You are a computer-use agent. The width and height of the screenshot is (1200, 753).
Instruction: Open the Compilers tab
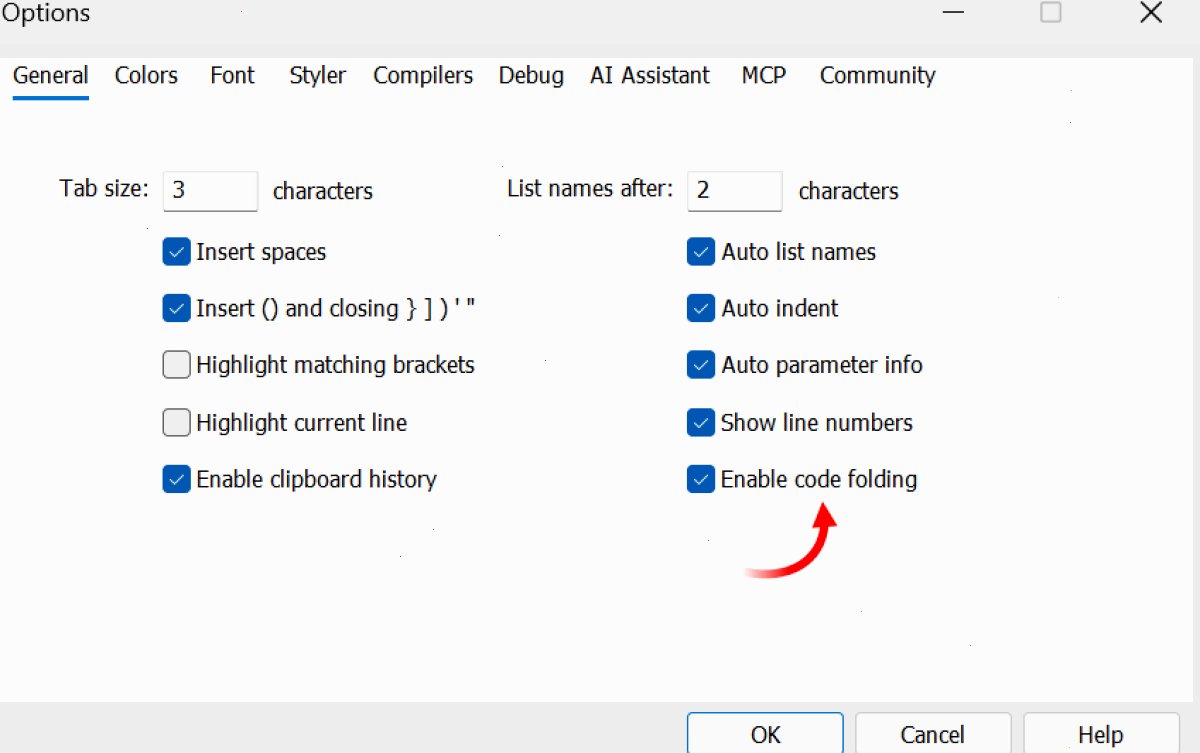[423, 76]
